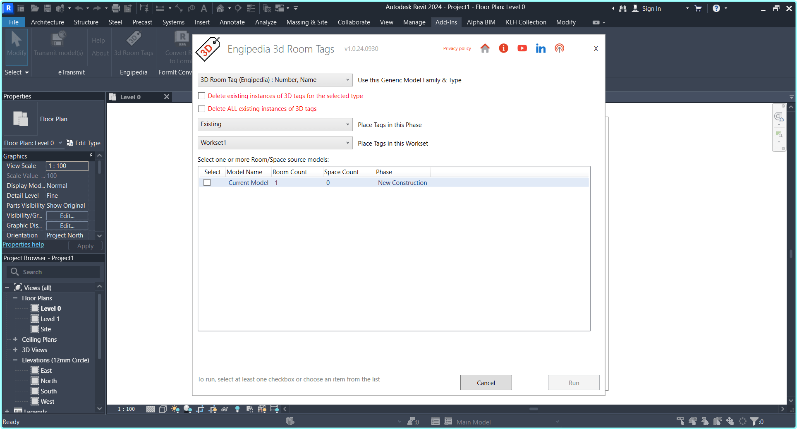Click the Run button in dialog

(574, 383)
